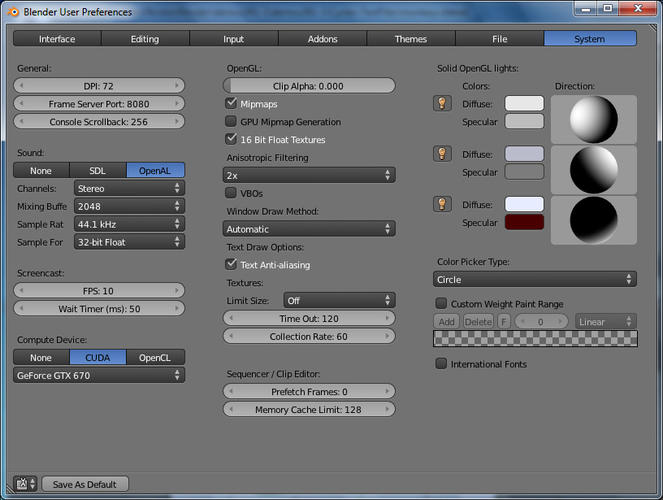Image resolution: width=663 pixels, height=500 pixels.
Task: Set compute device to None
Action: [x=41, y=358]
